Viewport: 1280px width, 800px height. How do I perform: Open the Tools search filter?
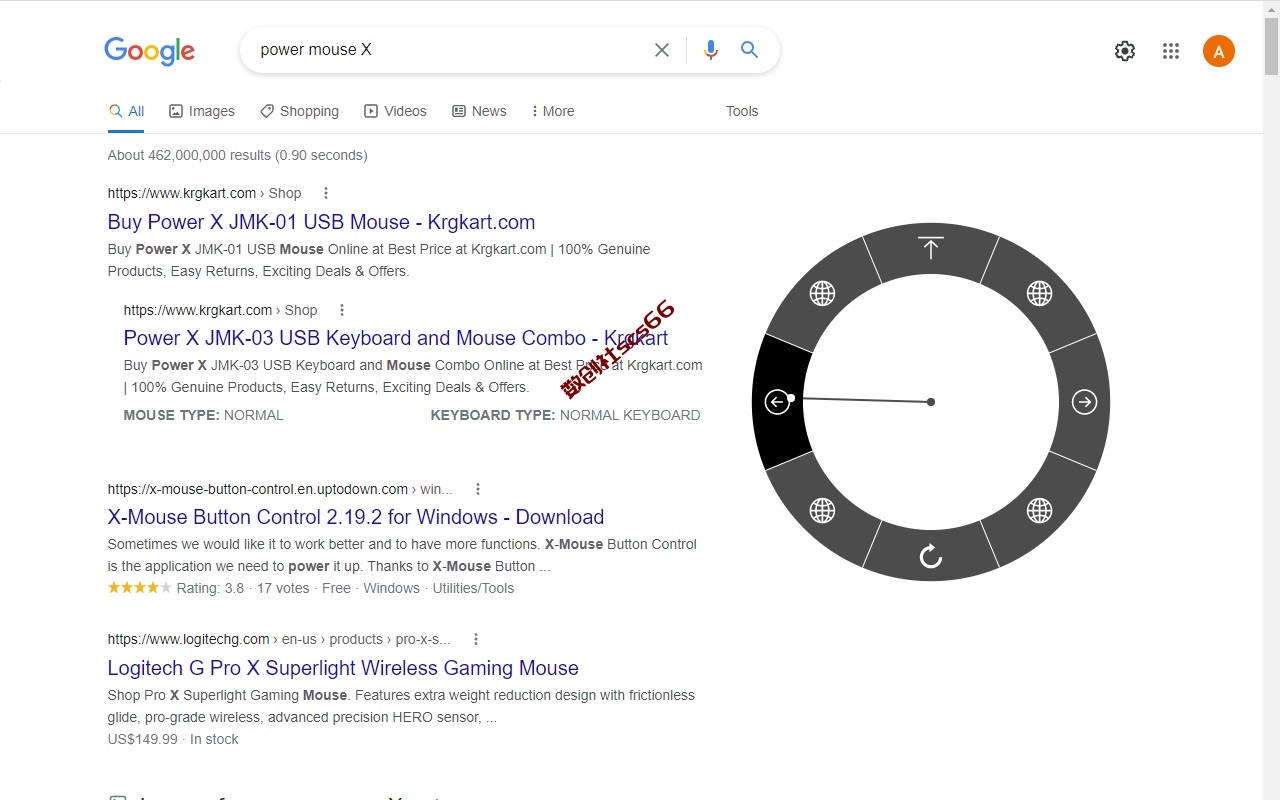click(x=742, y=111)
